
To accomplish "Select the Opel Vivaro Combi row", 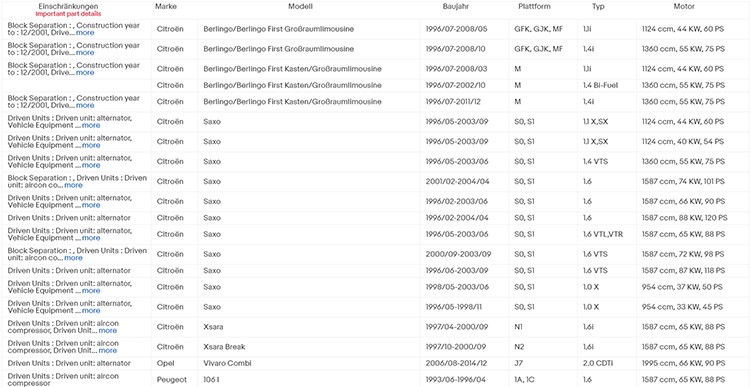I will [x=375, y=363].
